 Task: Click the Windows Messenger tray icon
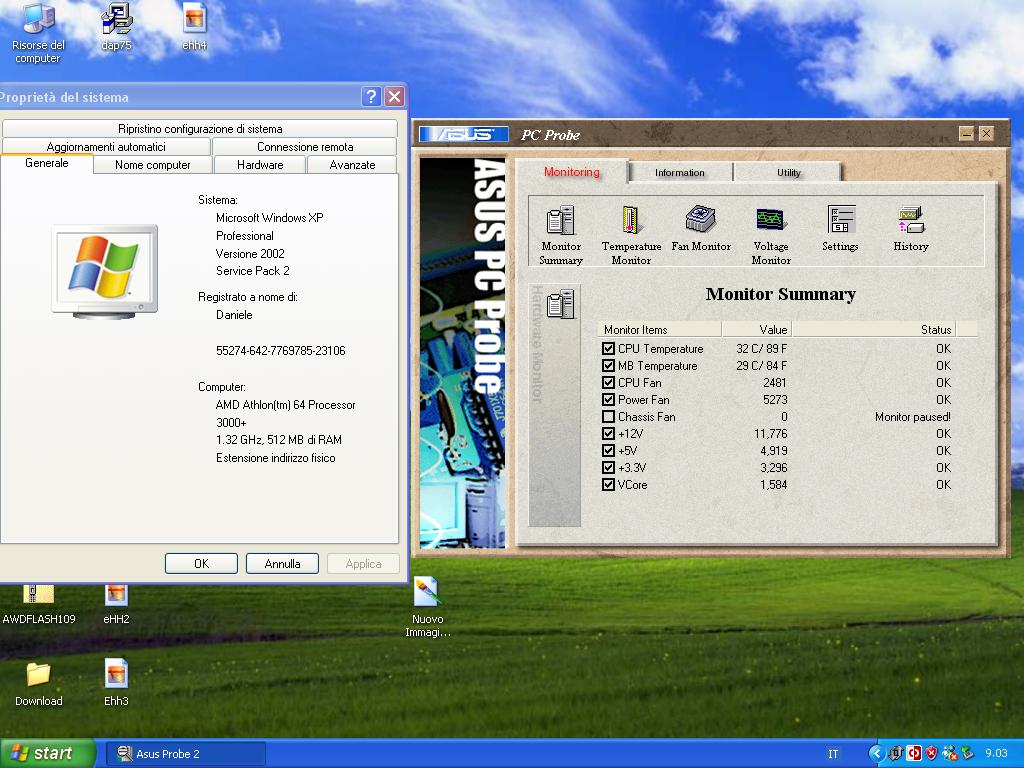tap(950, 753)
